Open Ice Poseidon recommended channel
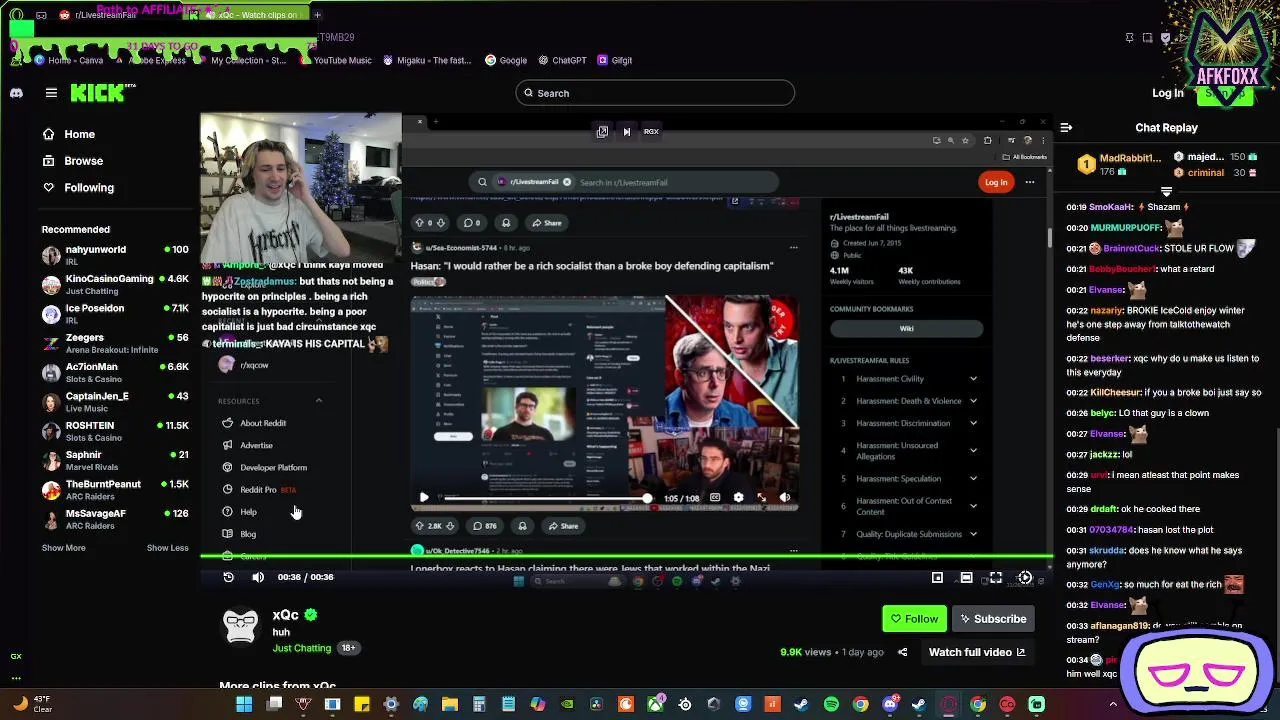 (115, 314)
